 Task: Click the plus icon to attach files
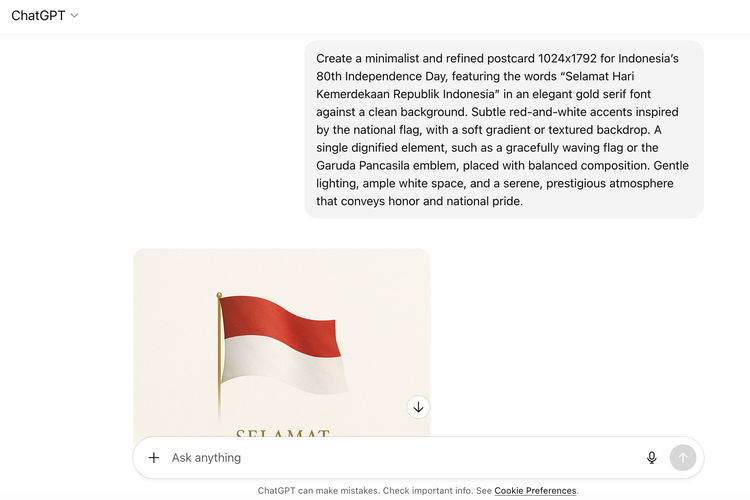point(154,458)
